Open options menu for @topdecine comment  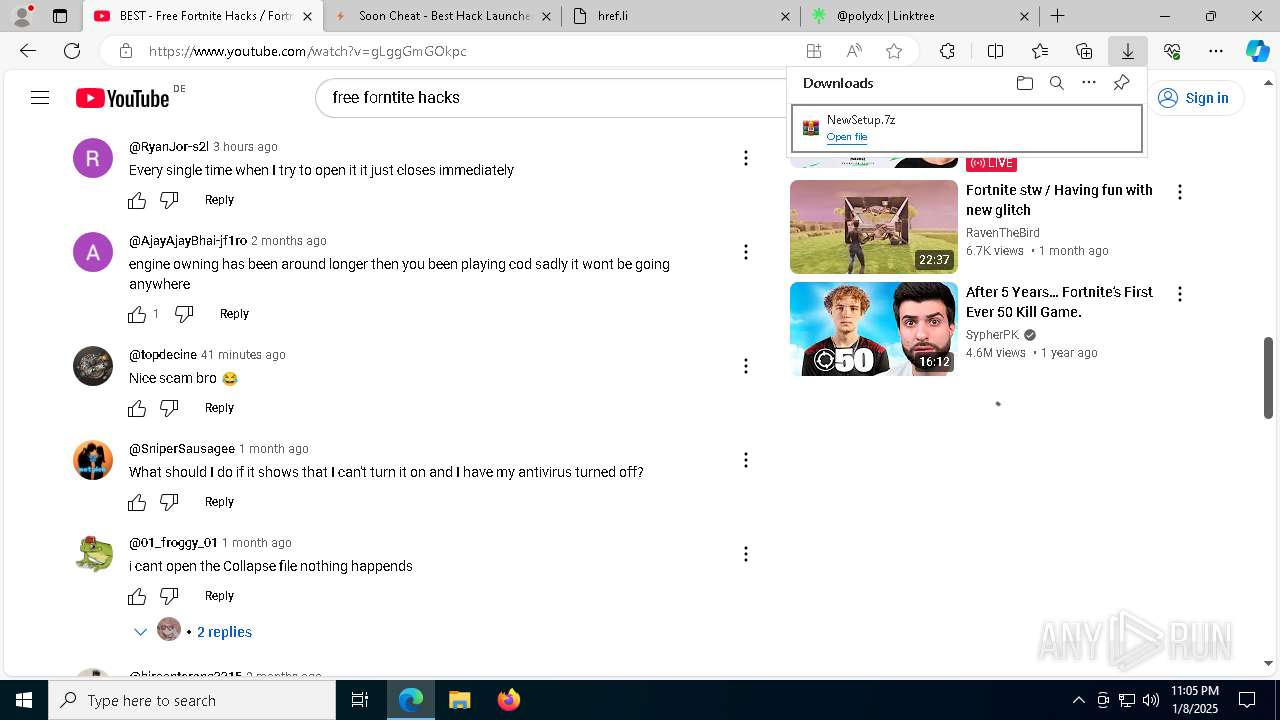tap(745, 366)
